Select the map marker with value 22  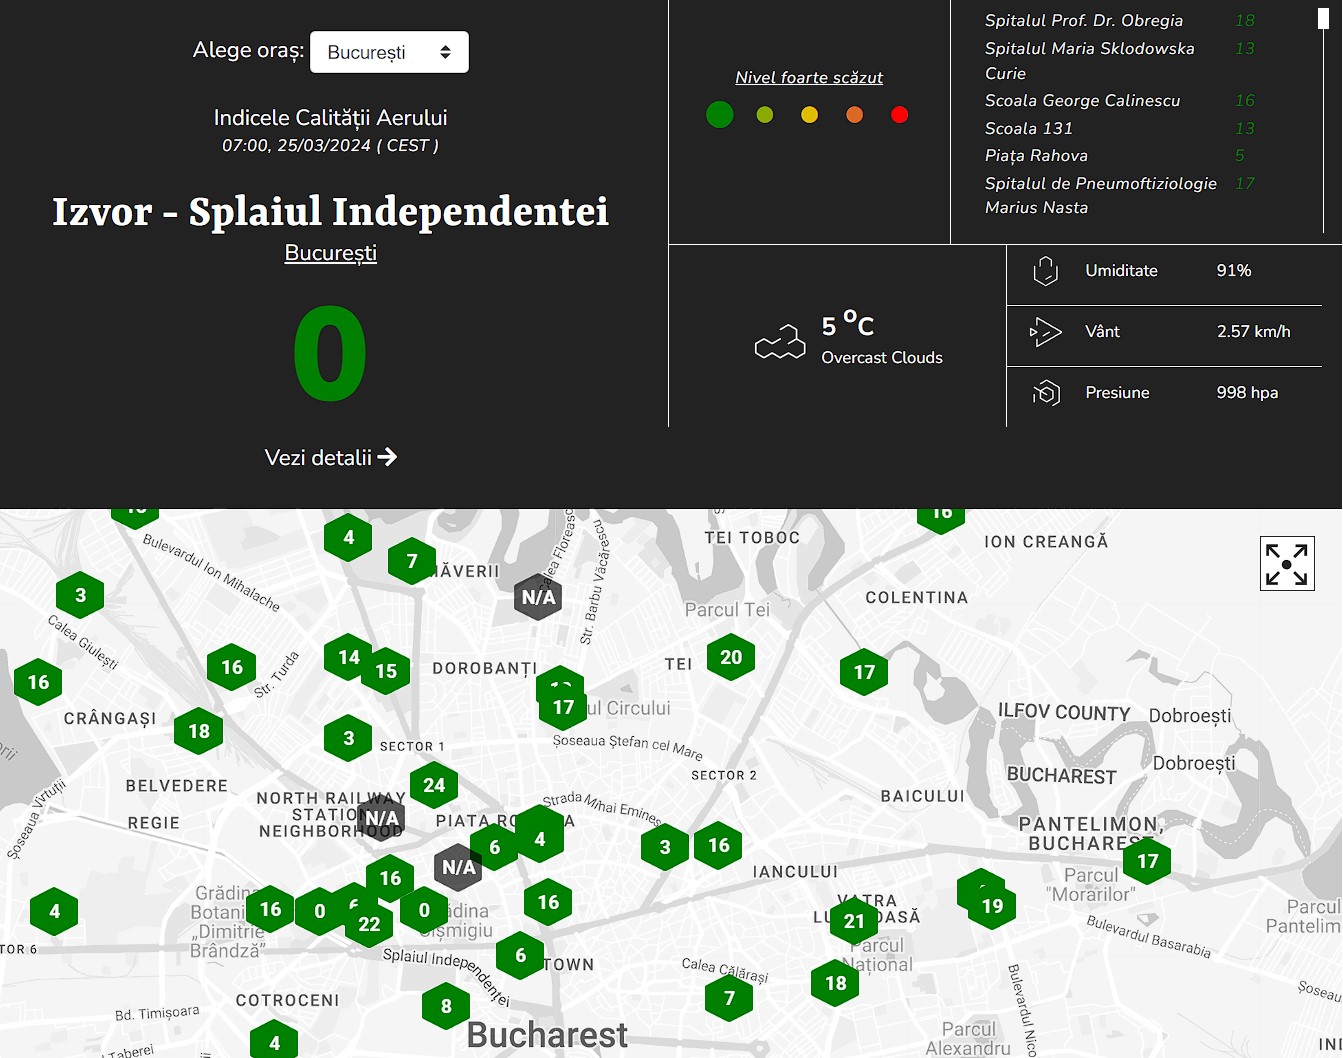point(370,925)
